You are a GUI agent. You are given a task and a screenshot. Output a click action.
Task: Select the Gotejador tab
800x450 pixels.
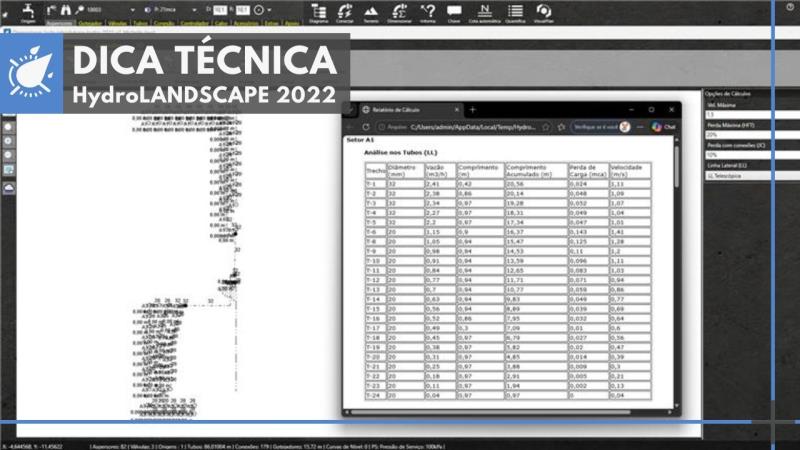90,23
